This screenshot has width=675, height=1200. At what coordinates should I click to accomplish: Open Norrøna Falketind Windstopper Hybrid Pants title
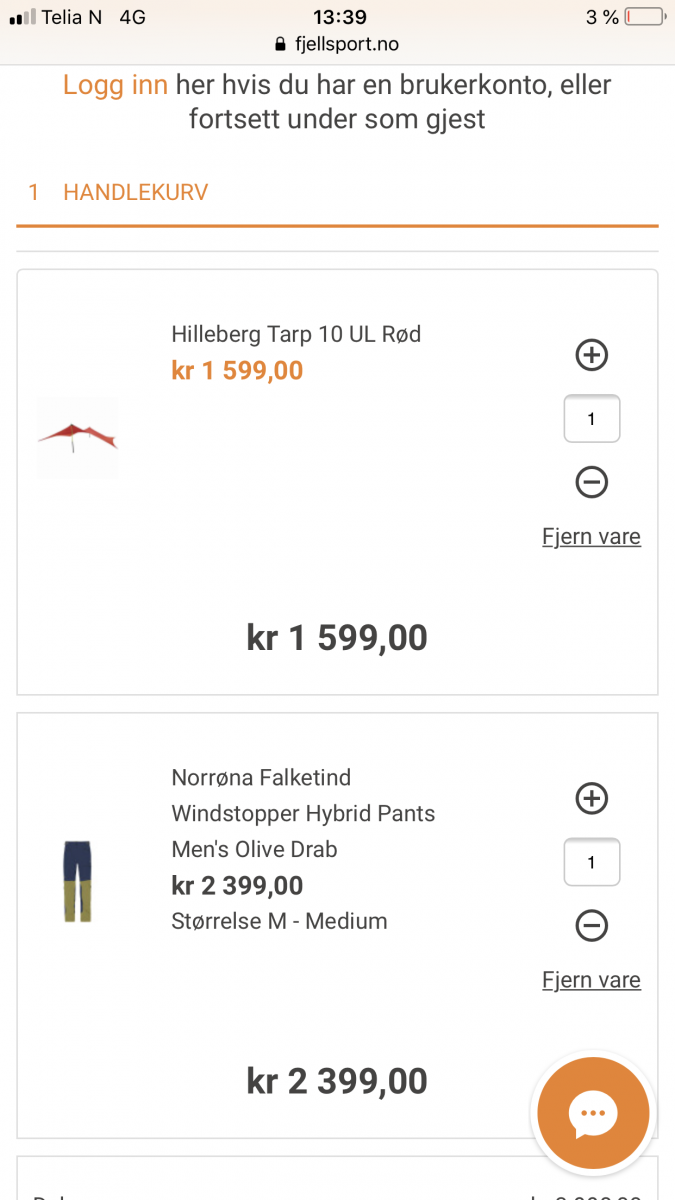303,813
